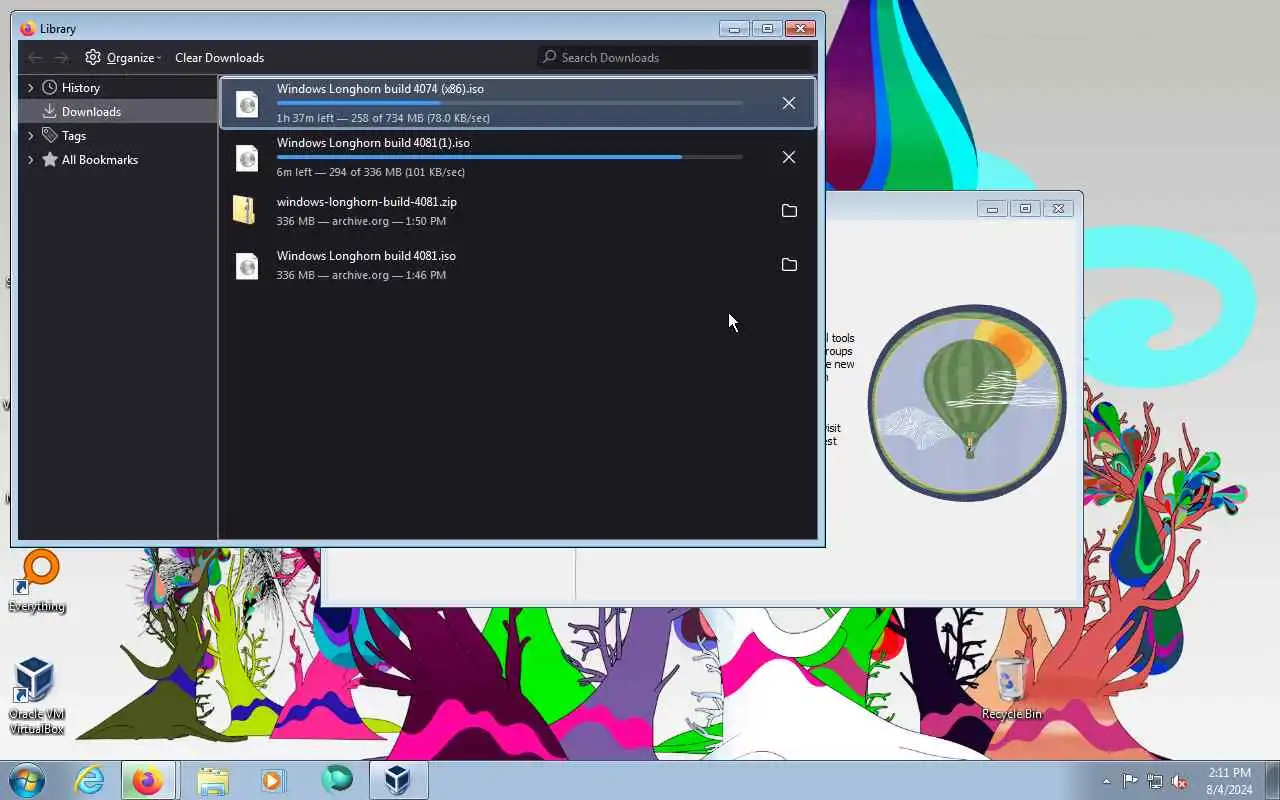Screen dimensions: 1280x800
Task: Go back using the Library back arrow
Action: (35, 57)
